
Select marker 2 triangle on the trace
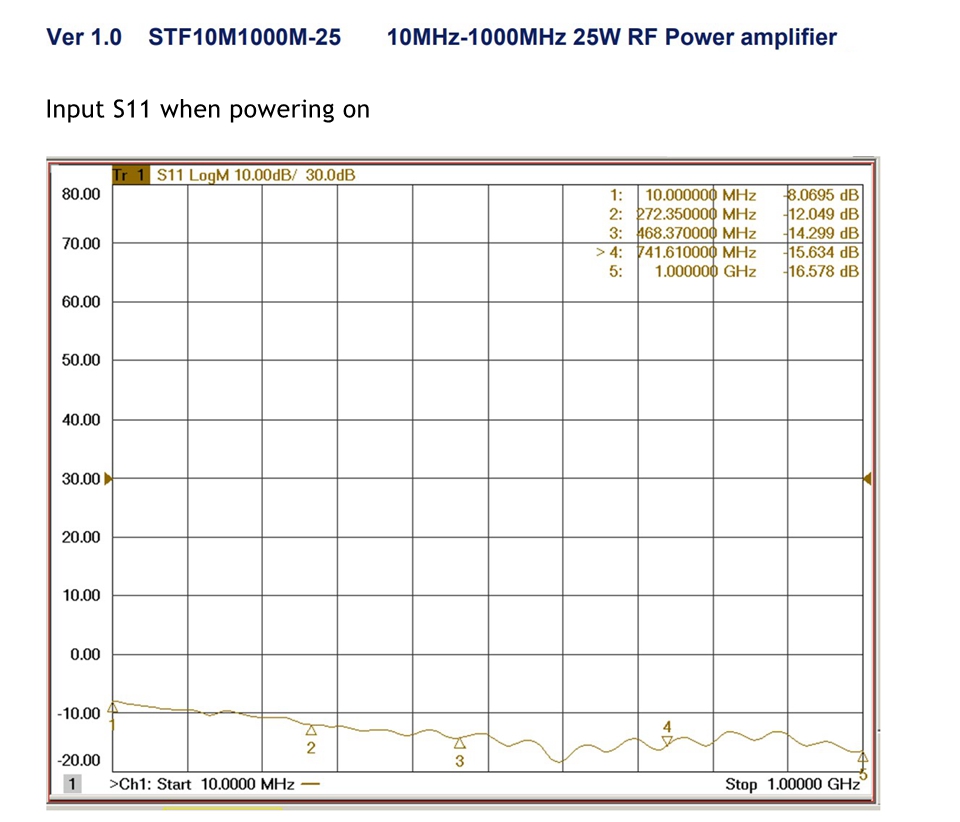pyautogui.click(x=311, y=730)
